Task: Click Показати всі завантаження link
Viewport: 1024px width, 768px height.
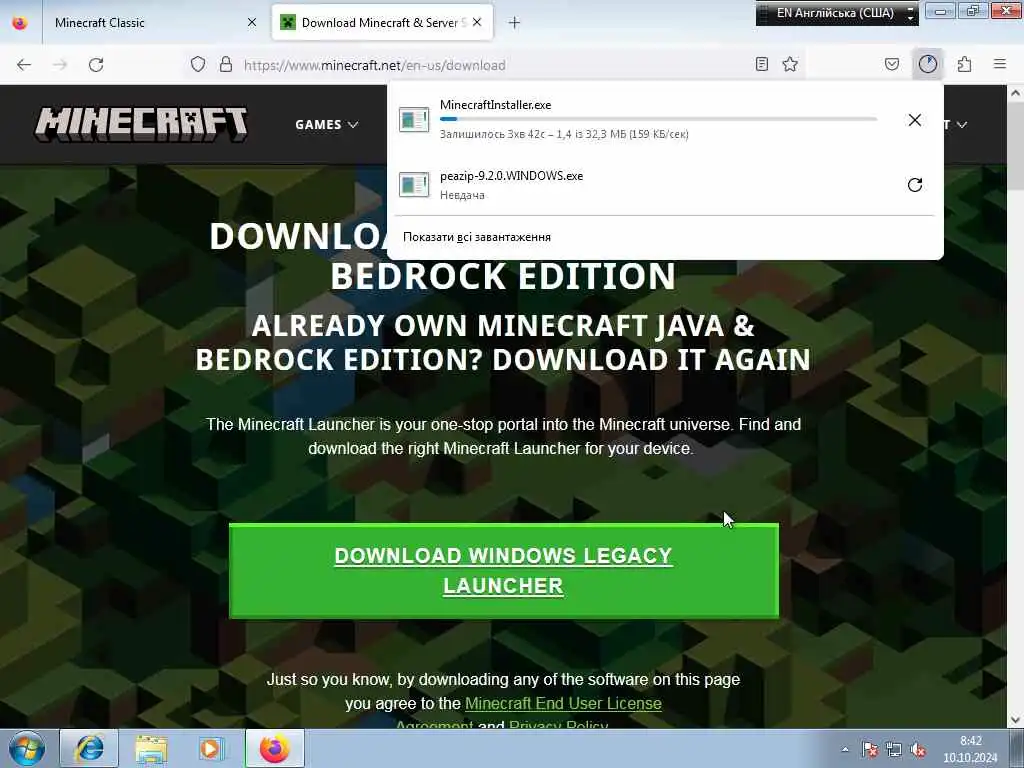Action: 477,237
